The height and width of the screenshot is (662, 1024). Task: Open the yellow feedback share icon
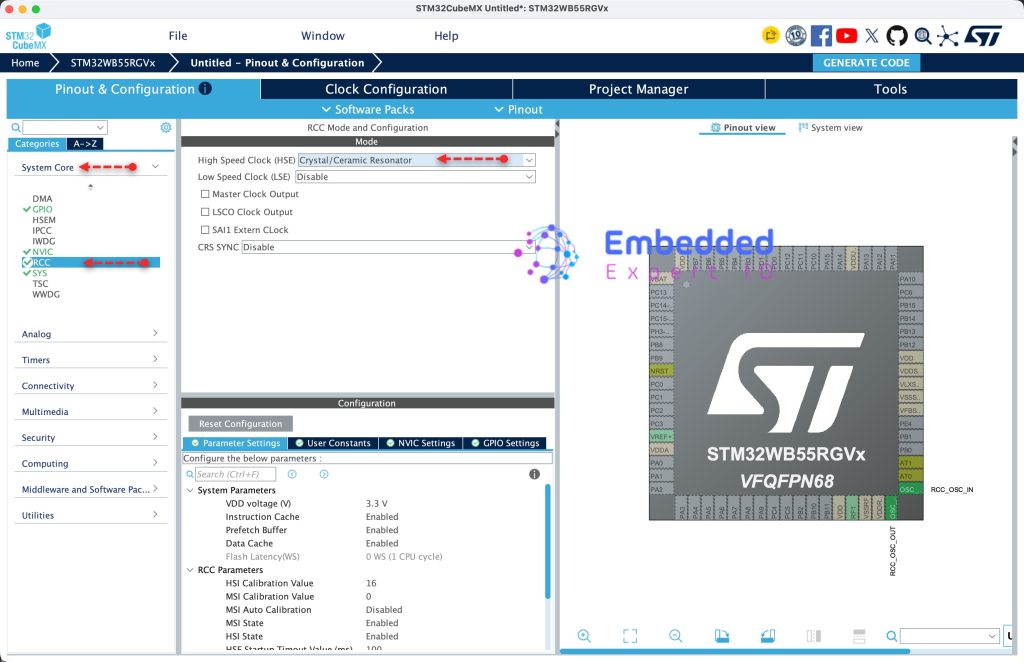coord(771,35)
